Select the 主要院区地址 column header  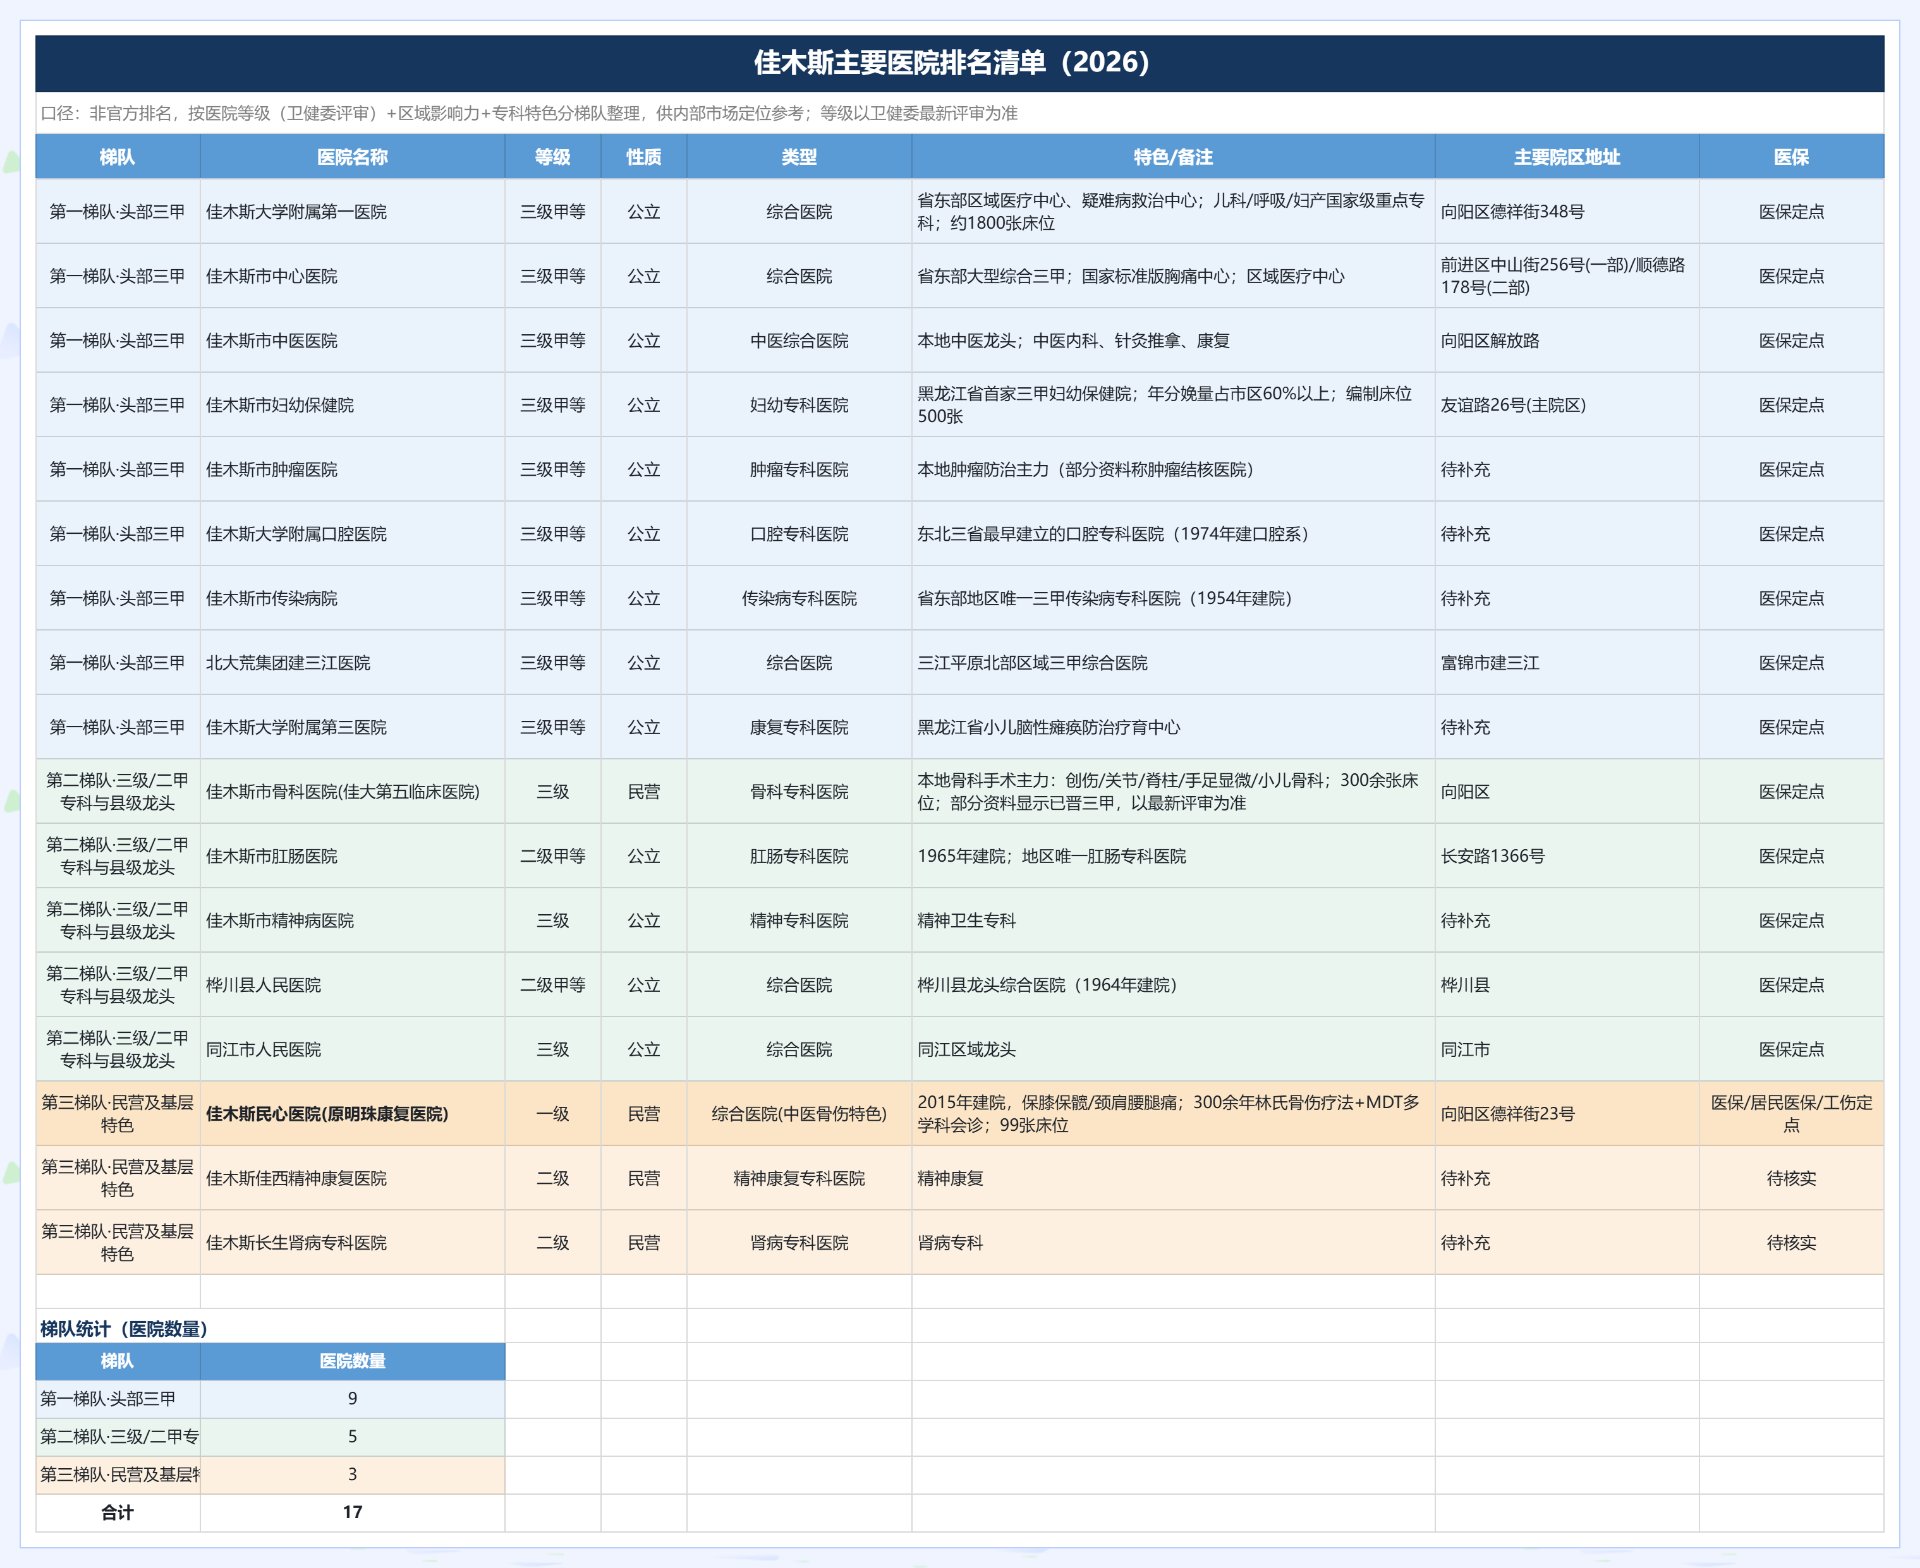click(x=1566, y=157)
